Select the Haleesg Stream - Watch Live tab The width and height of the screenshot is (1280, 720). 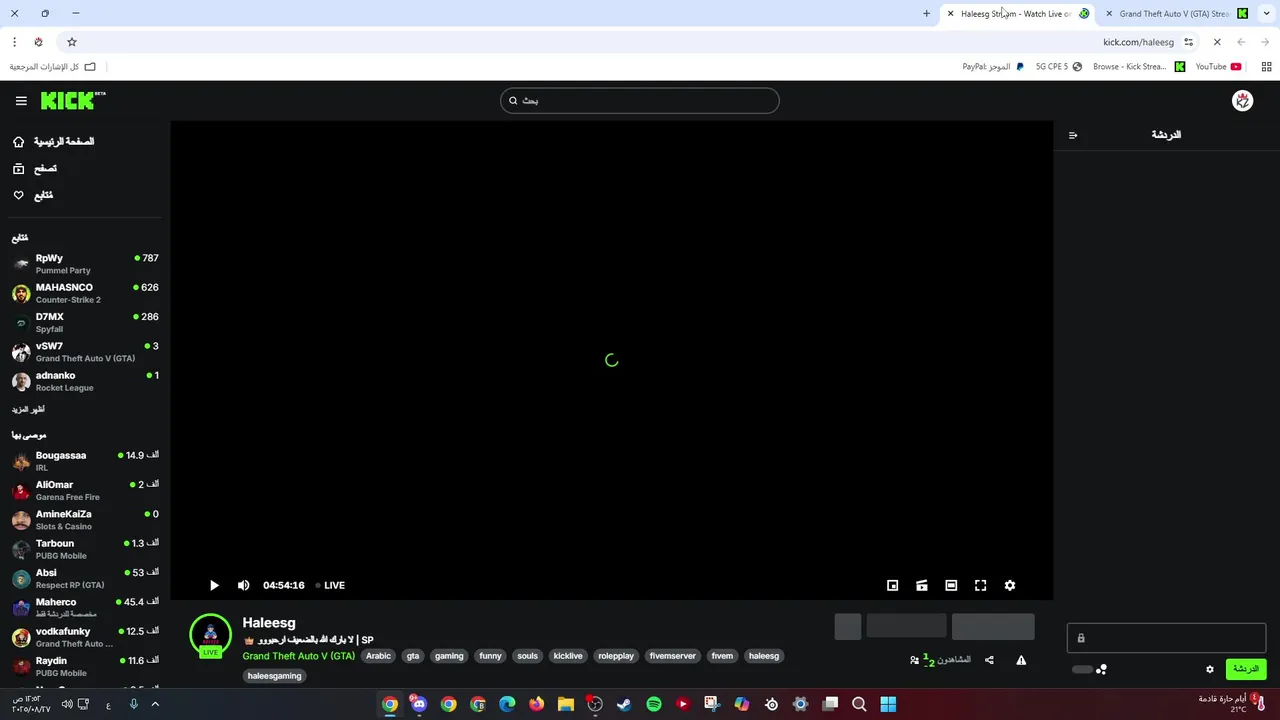1016,14
